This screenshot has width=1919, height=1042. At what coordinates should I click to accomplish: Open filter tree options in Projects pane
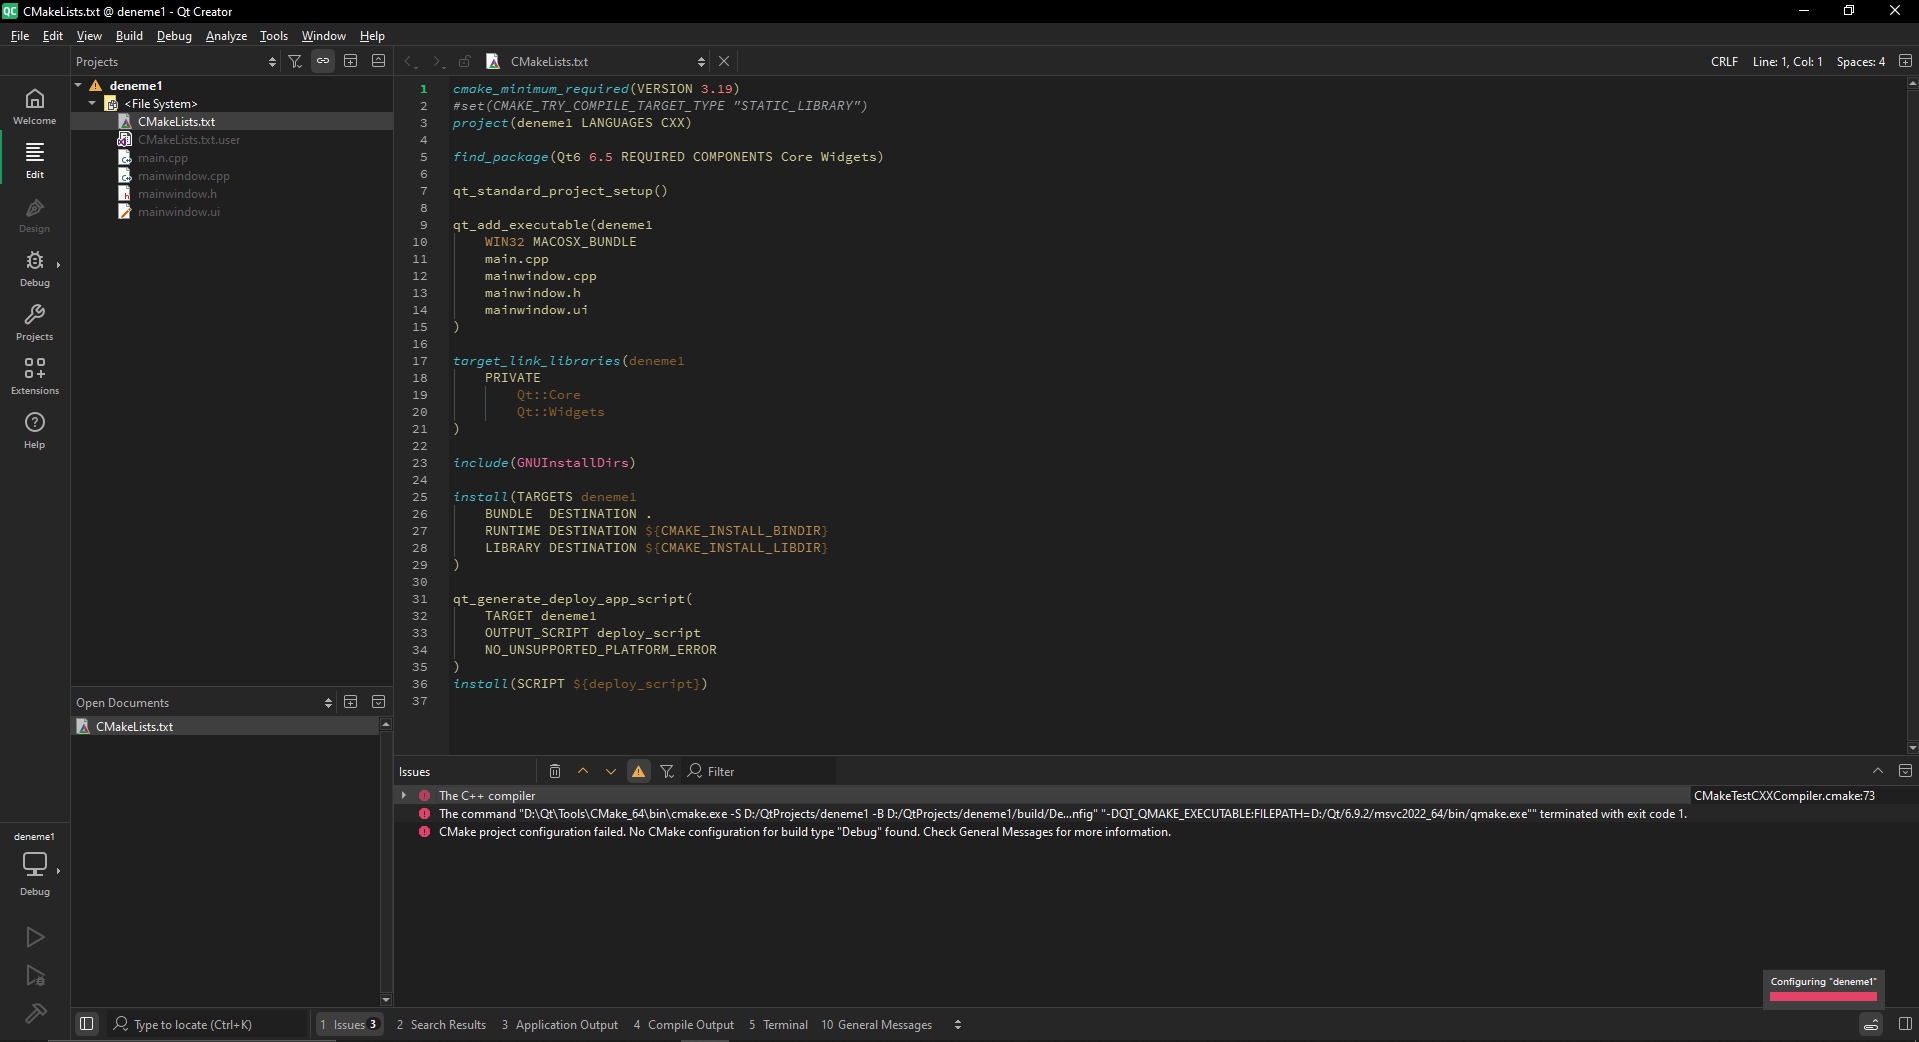[x=295, y=61]
